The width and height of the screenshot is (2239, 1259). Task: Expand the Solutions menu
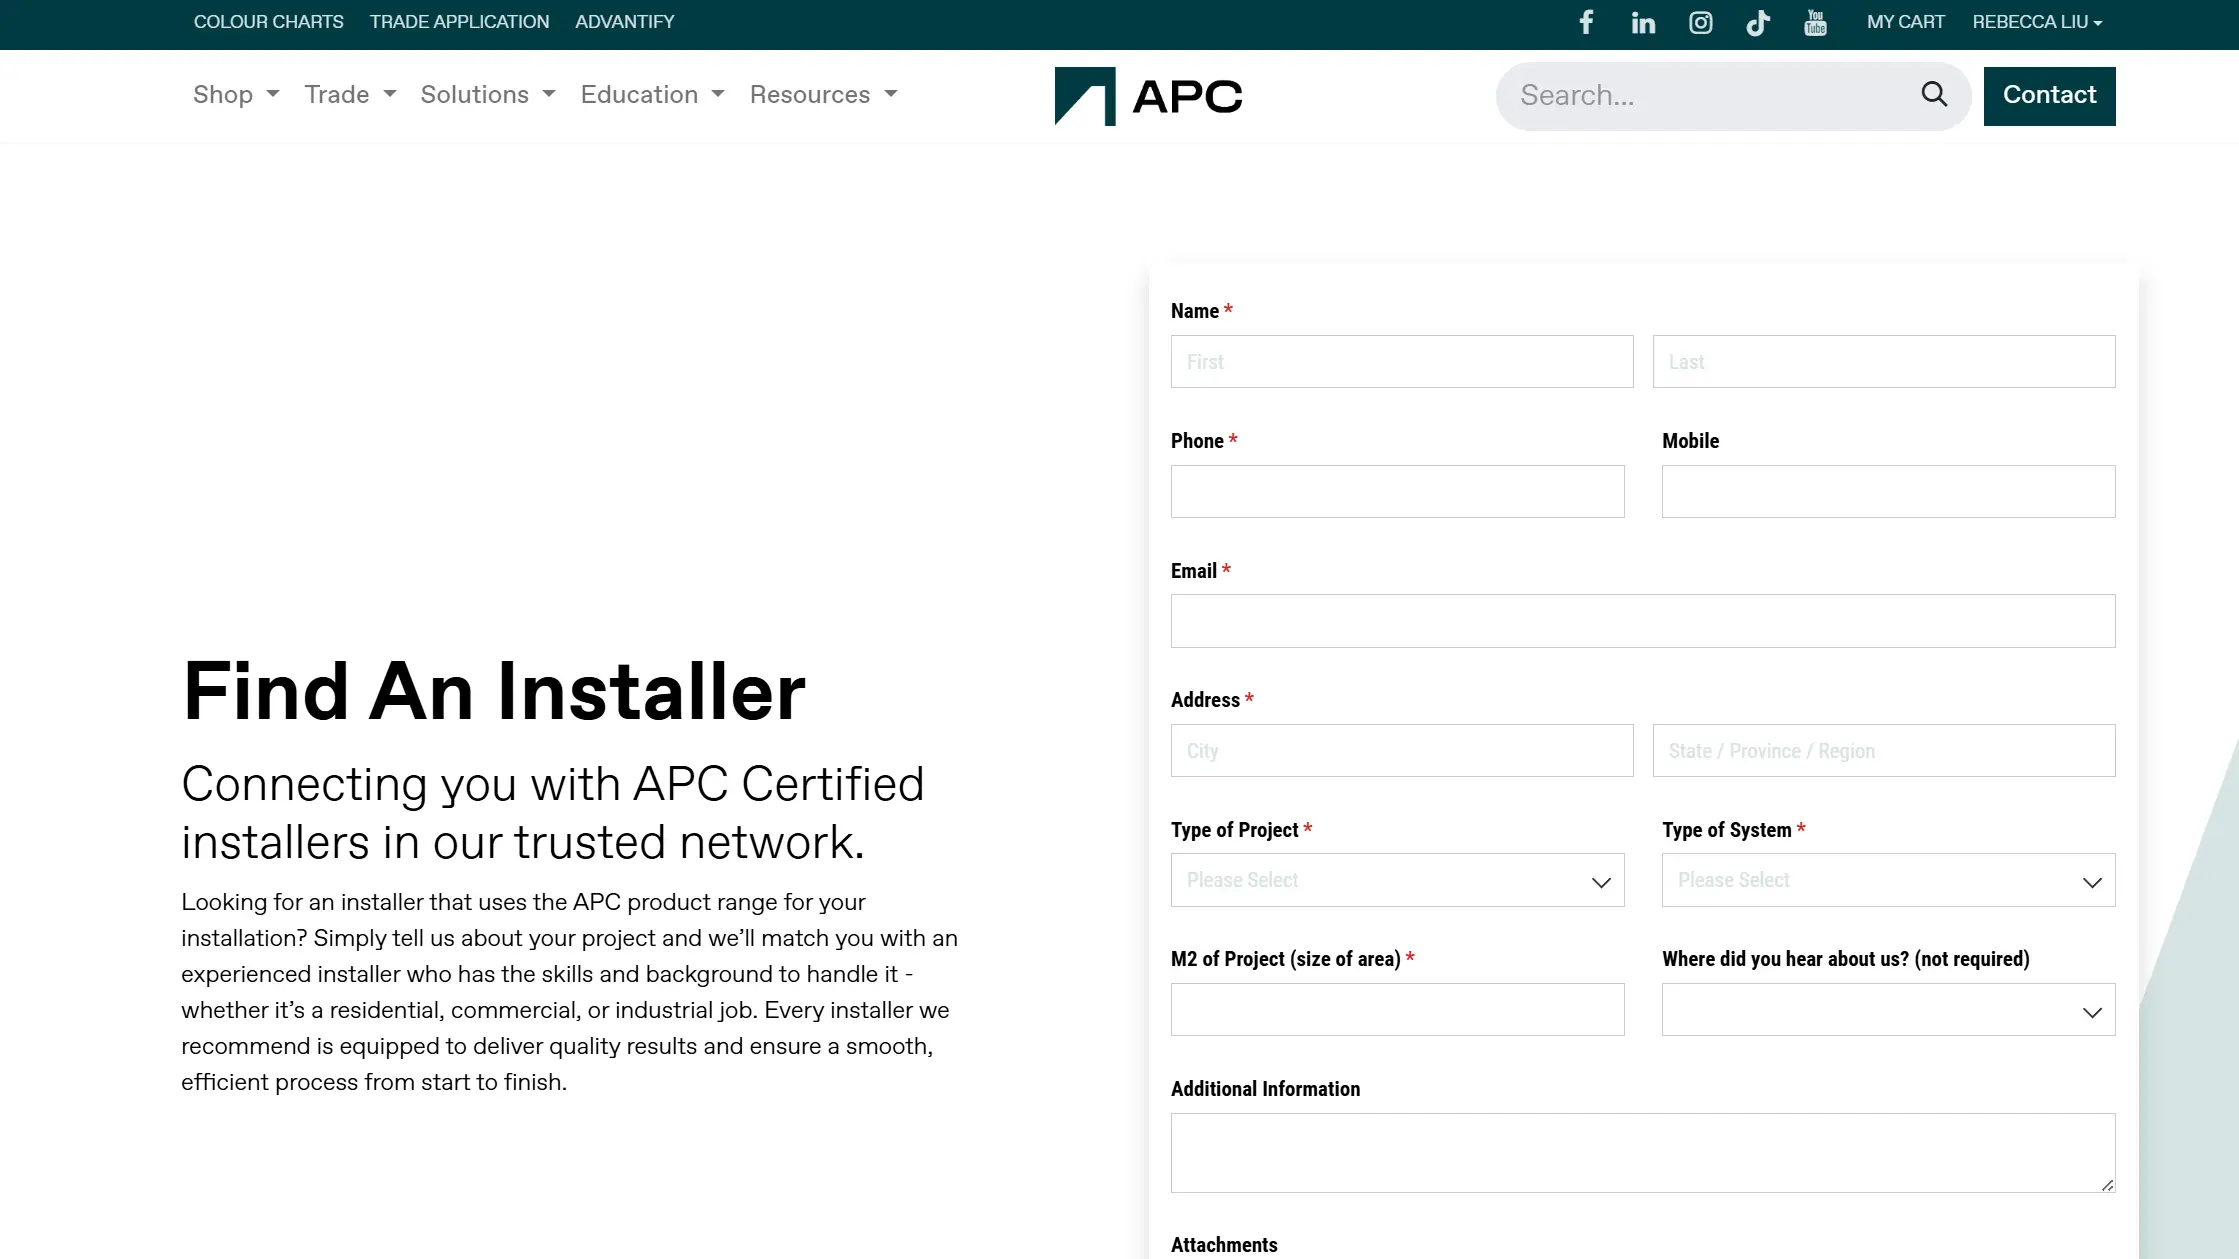click(x=488, y=94)
